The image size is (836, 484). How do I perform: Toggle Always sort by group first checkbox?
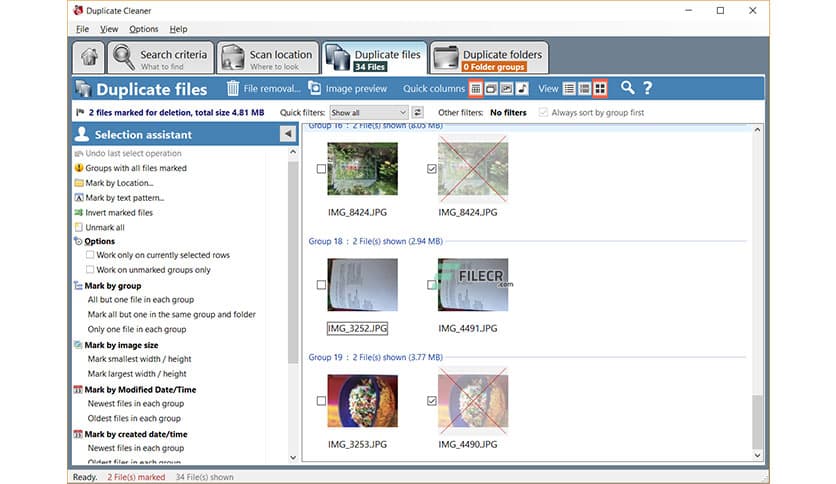pyautogui.click(x=543, y=112)
